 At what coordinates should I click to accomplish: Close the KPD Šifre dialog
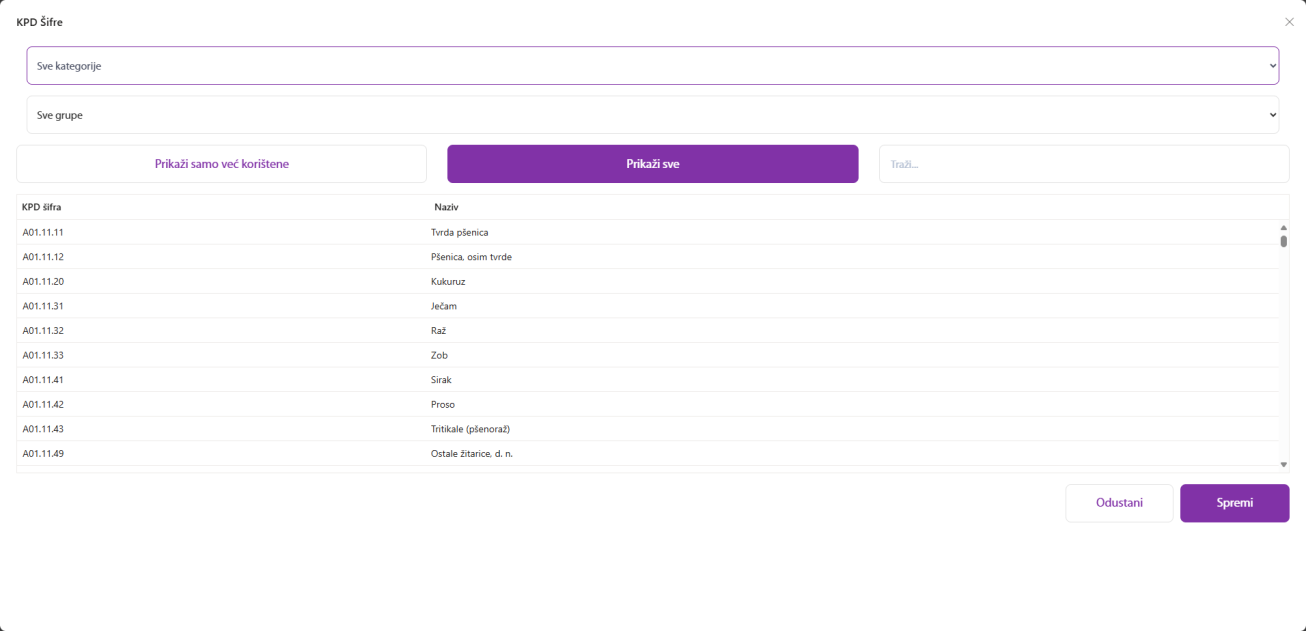[x=1289, y=22]
